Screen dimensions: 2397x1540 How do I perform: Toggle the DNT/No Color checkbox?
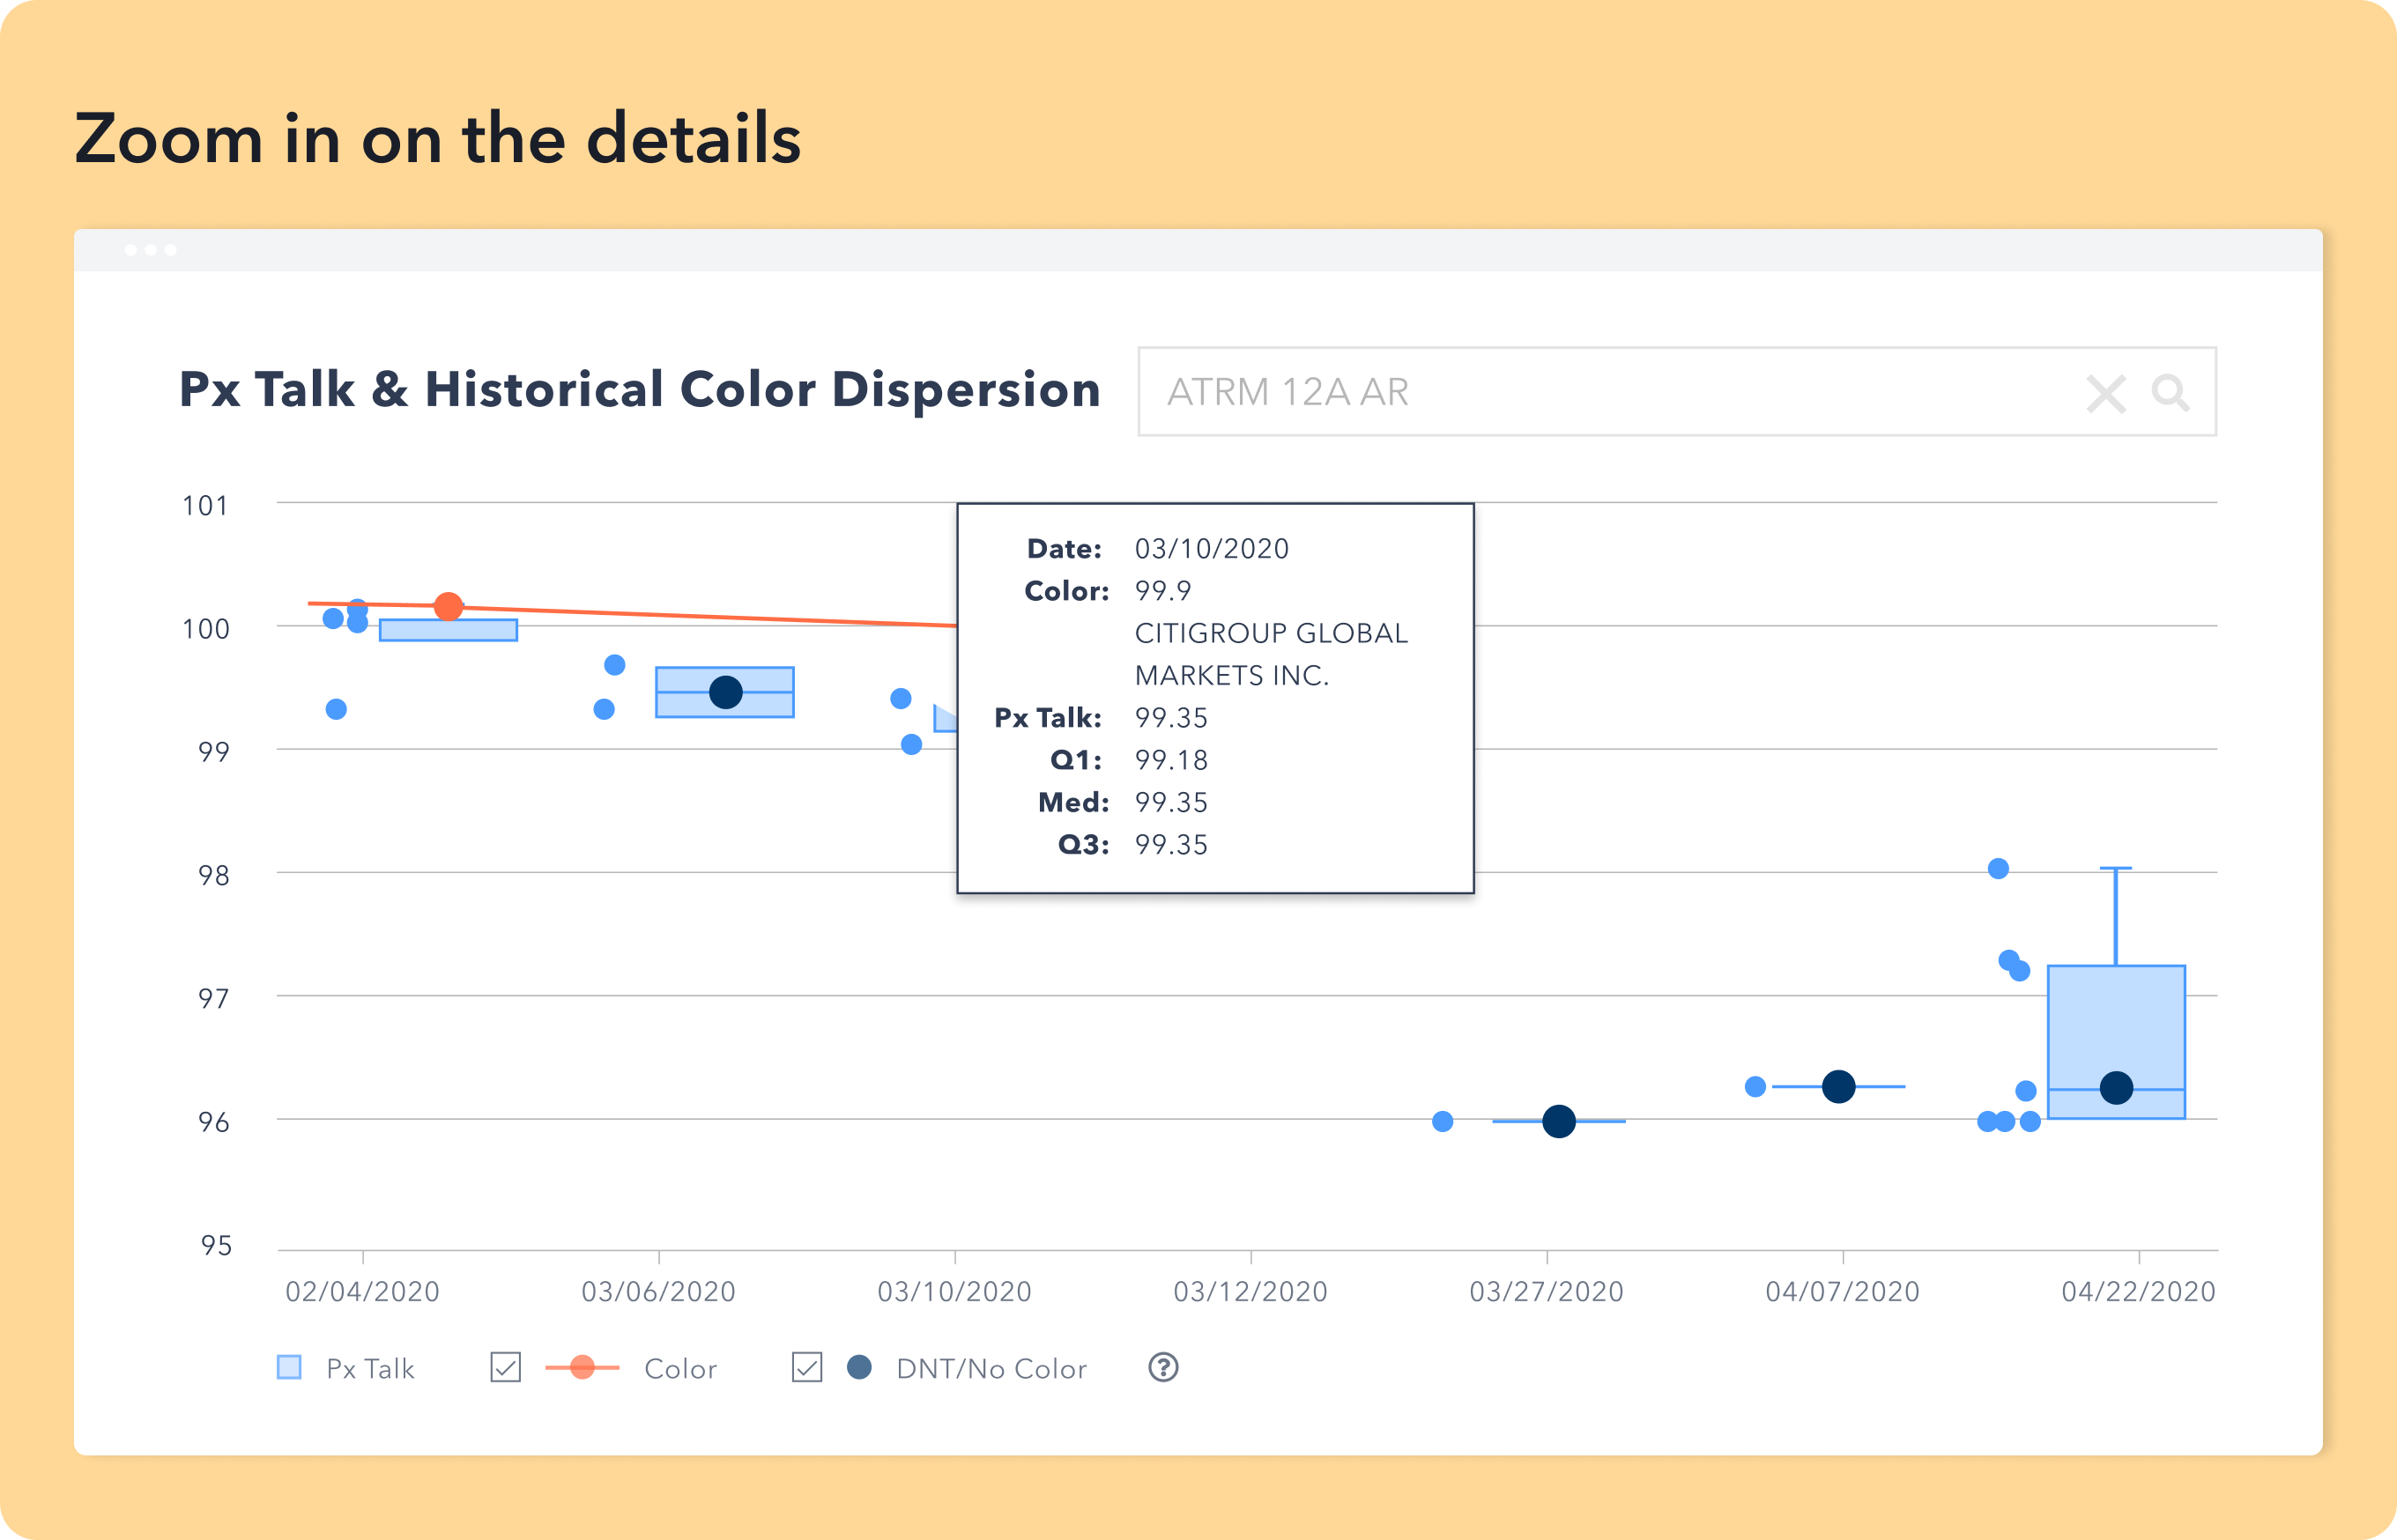tap(807, 1367)
